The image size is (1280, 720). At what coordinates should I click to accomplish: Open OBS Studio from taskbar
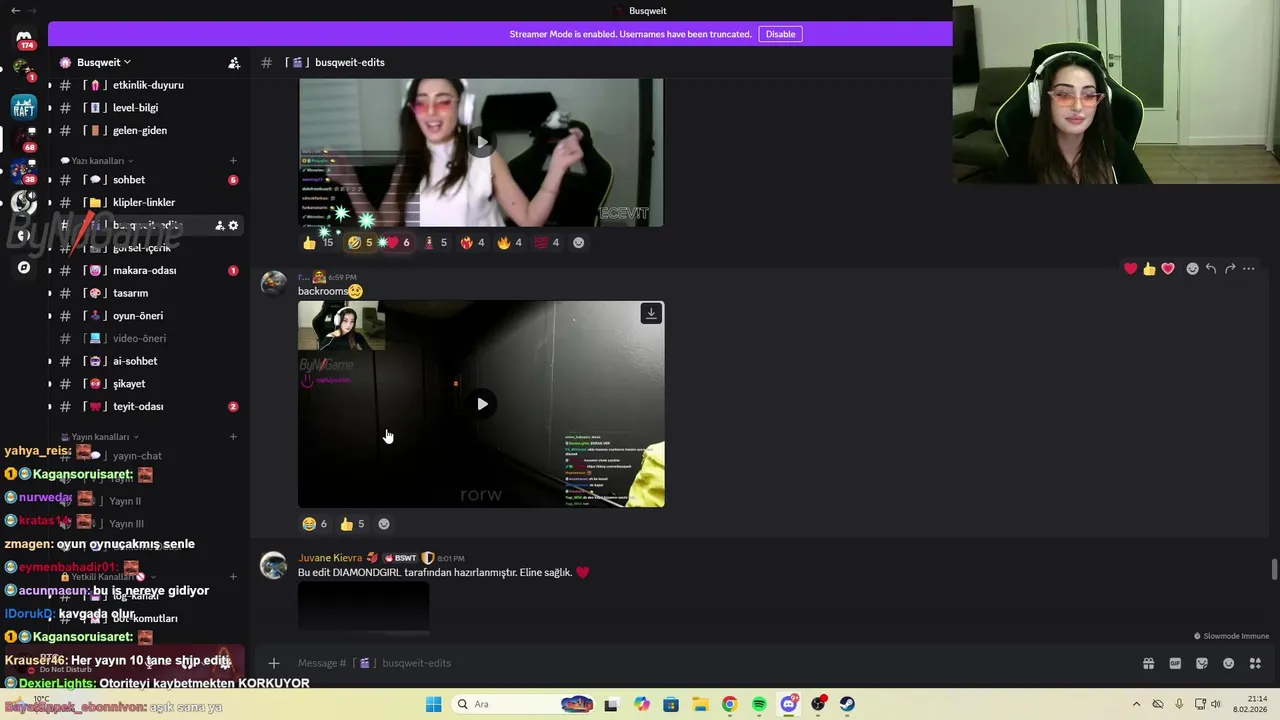point(818,704)
